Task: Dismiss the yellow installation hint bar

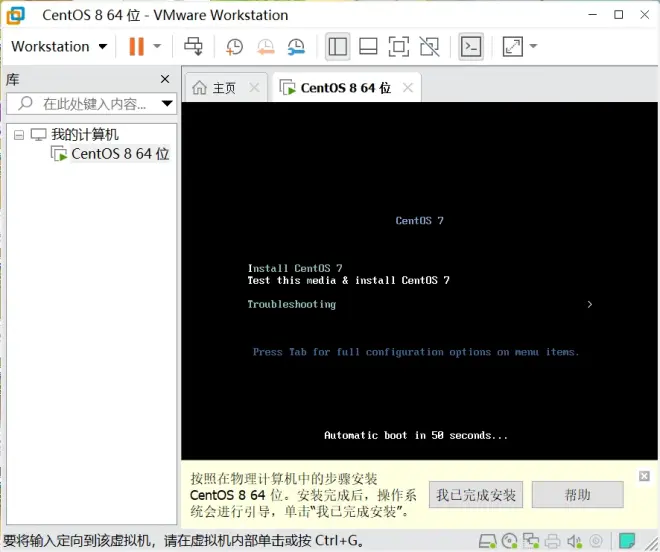Action: coord(644,476)
